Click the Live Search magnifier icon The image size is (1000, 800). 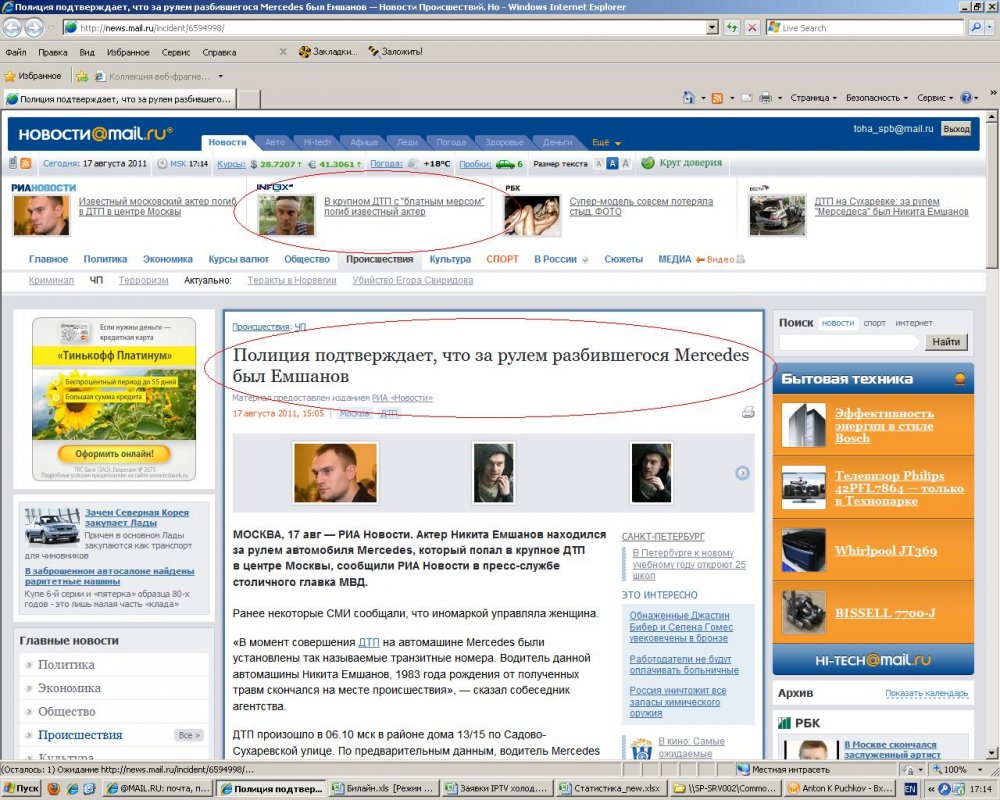point(976,28)
